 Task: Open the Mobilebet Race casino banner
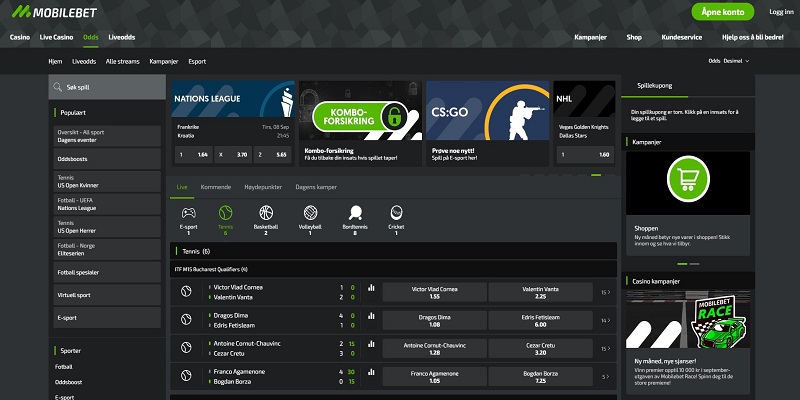pos(688,319)
